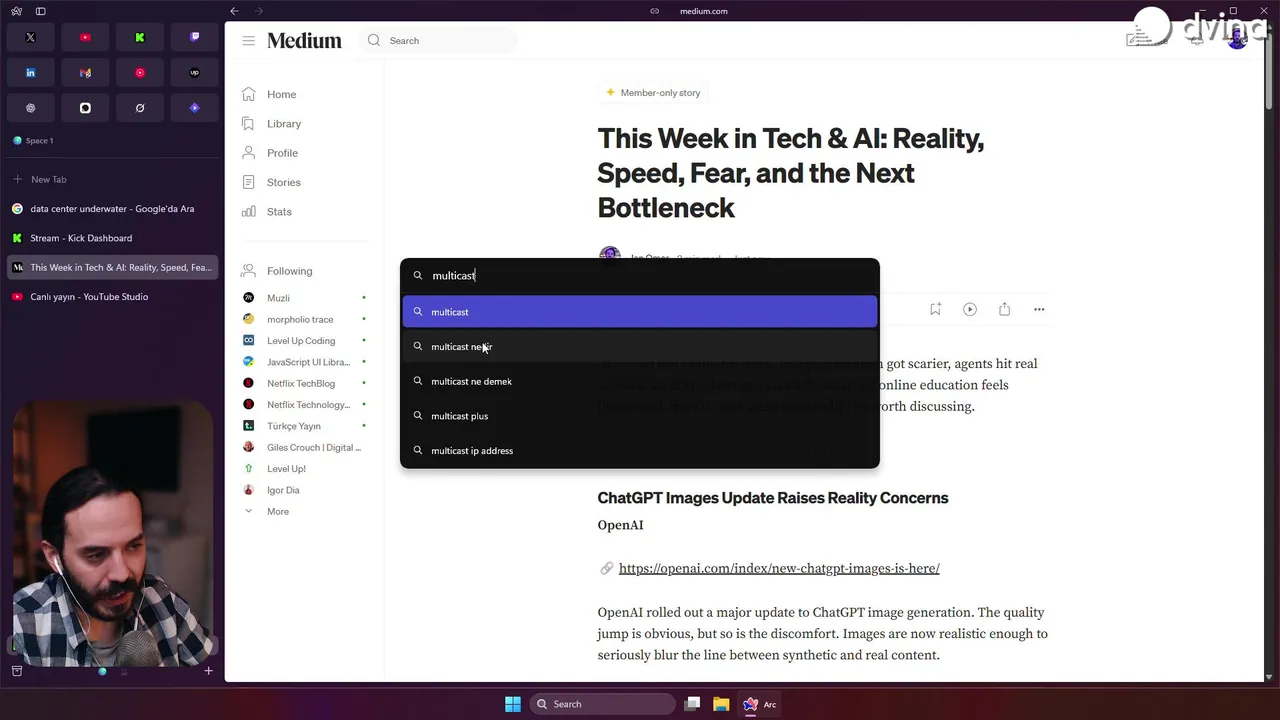Open the pinned LinkedIn favorite
Viewport: 1280px width, 720px height.
(x=30, y=73)
